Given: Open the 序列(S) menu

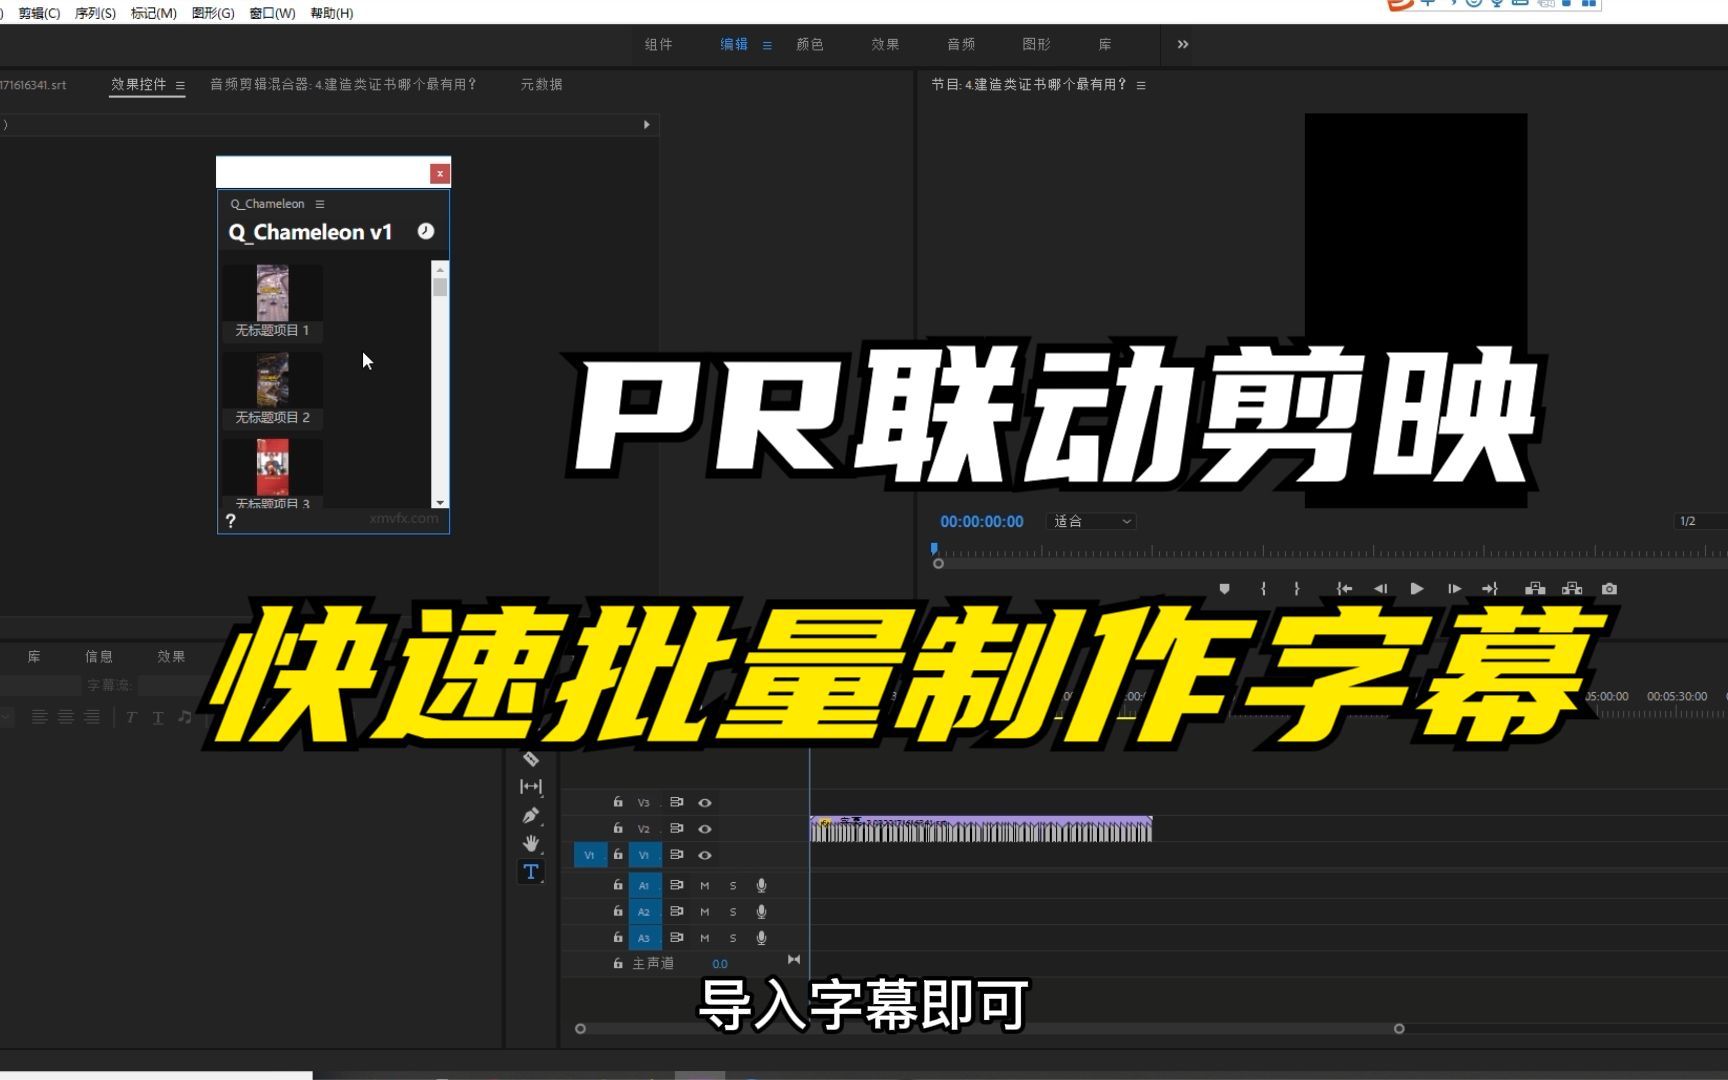Looking at the screenshot, I should pyautogui.click(x=95, y=13).
